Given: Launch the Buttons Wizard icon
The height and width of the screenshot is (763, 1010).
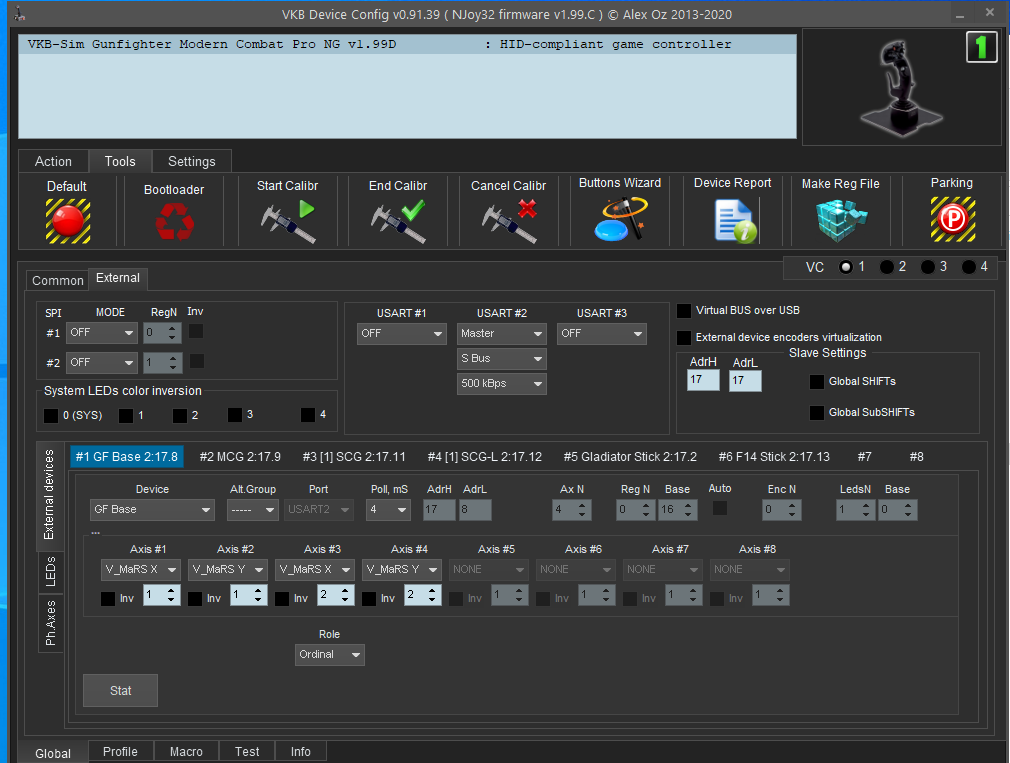Looking at the screenshot, I should (x=620, y=219).
